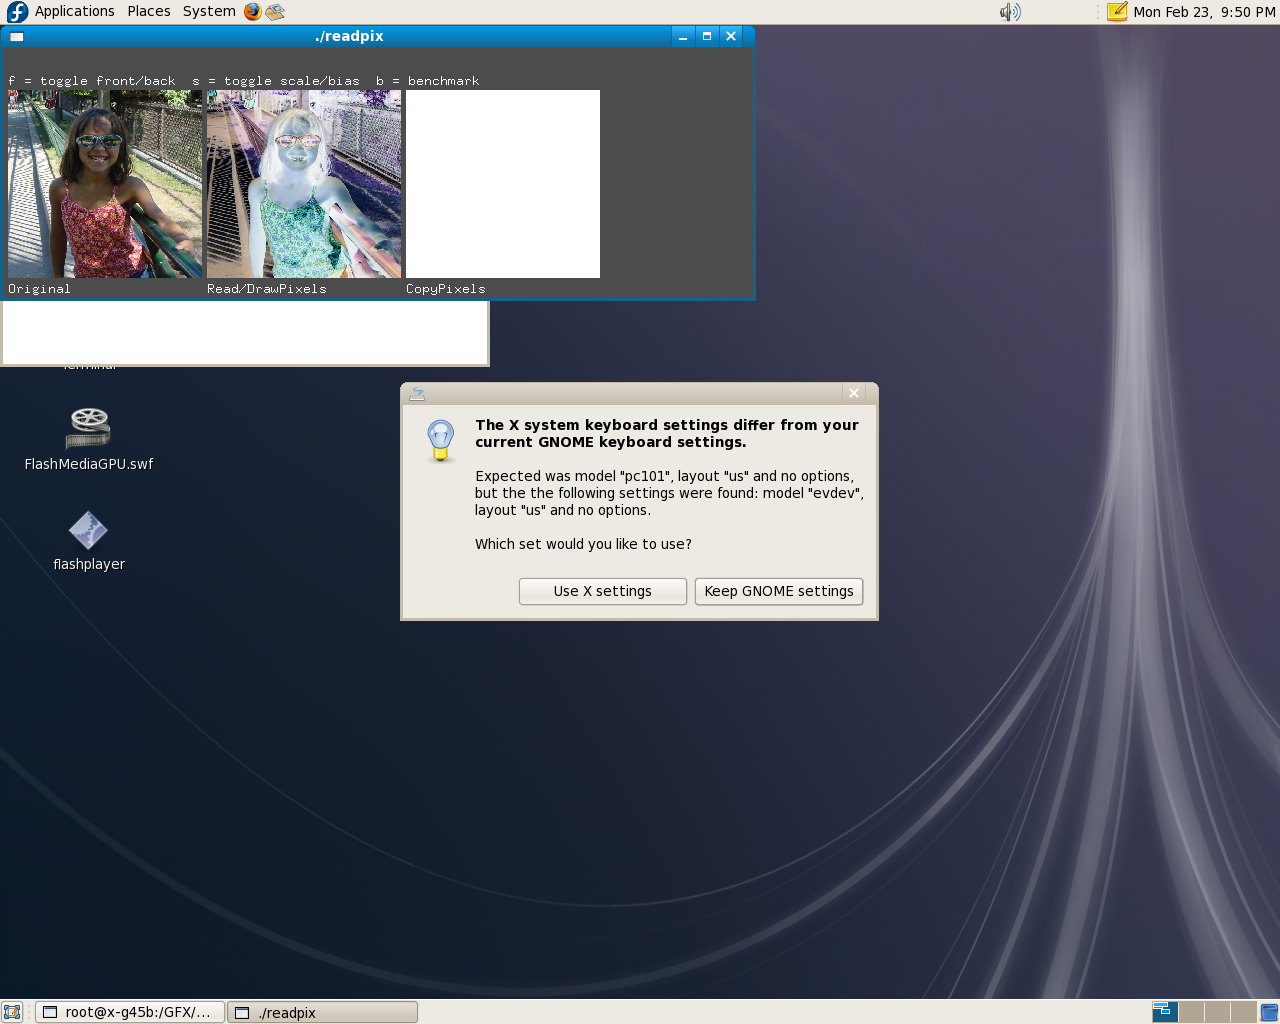Close the keyboard settings dialog
Viewport: 1280px width, 1024px height.
point(854,393)
